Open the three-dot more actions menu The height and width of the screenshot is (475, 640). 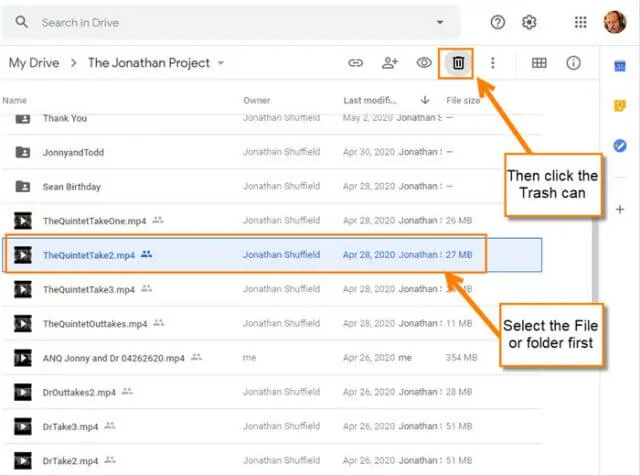pos(493,63)
